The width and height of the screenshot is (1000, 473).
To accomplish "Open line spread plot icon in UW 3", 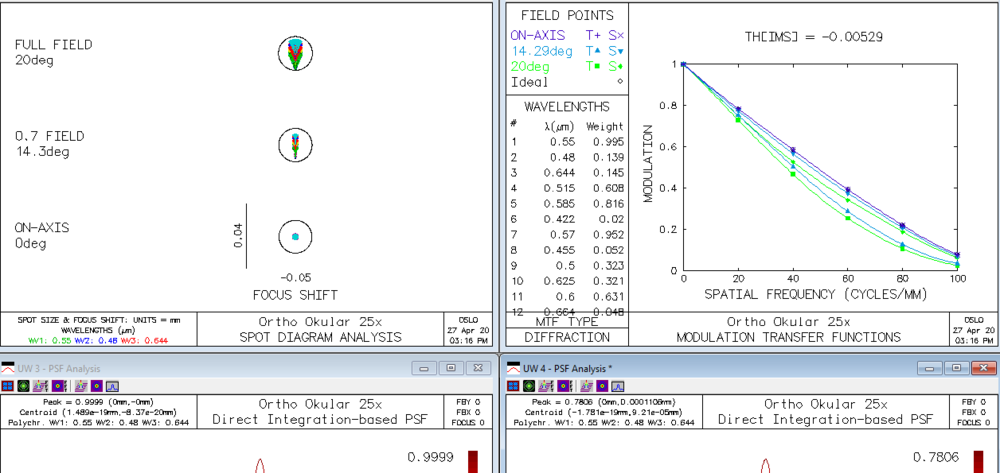I will click(x=112, y=386).
